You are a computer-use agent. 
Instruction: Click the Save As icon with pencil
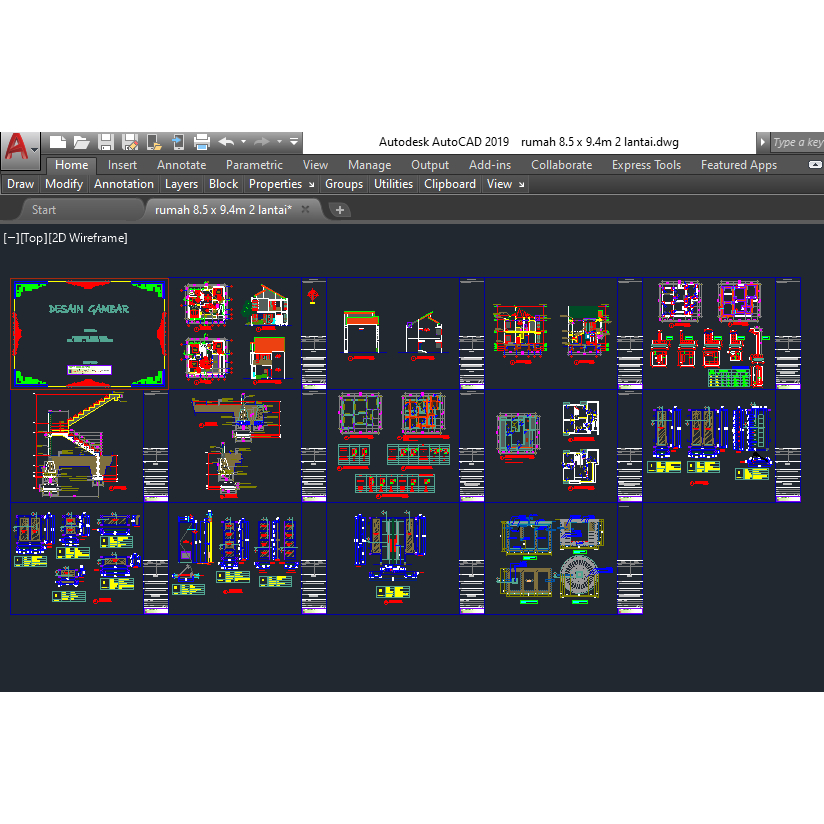(130, 142)
